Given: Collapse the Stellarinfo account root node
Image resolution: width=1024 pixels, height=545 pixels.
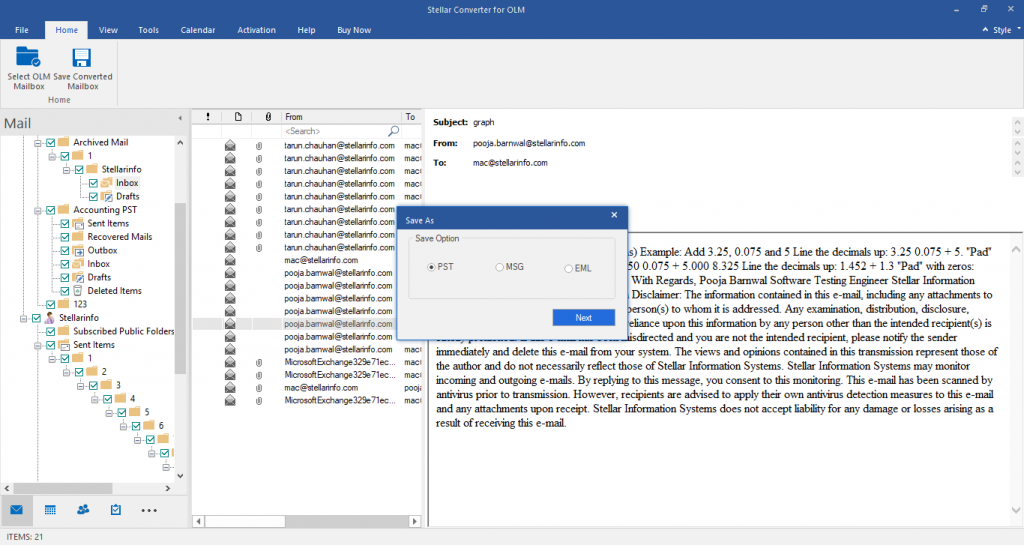Looking at the screenshot, I should (x=24, y=319).
